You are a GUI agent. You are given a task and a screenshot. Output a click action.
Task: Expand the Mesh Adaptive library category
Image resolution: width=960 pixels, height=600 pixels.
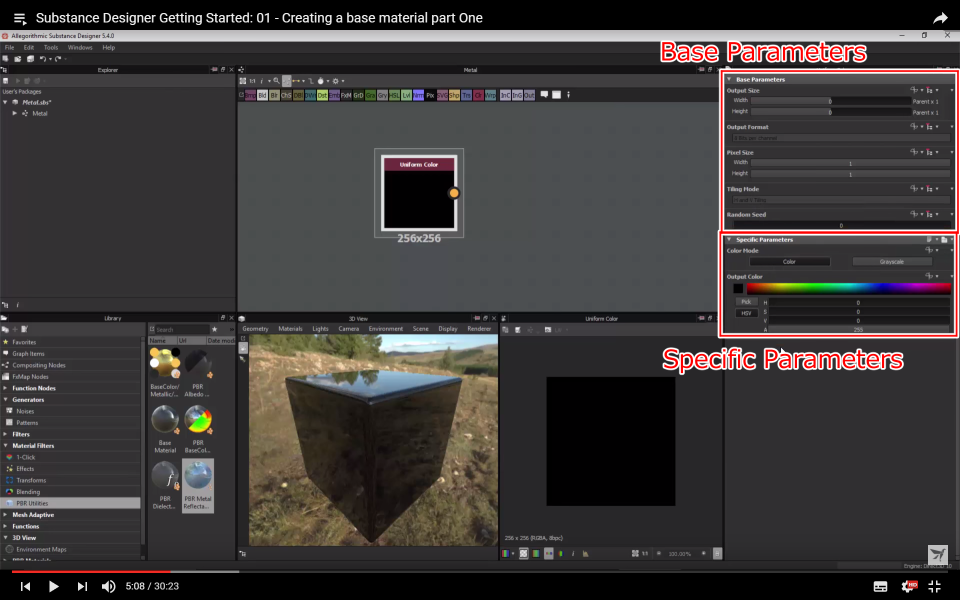6,515
